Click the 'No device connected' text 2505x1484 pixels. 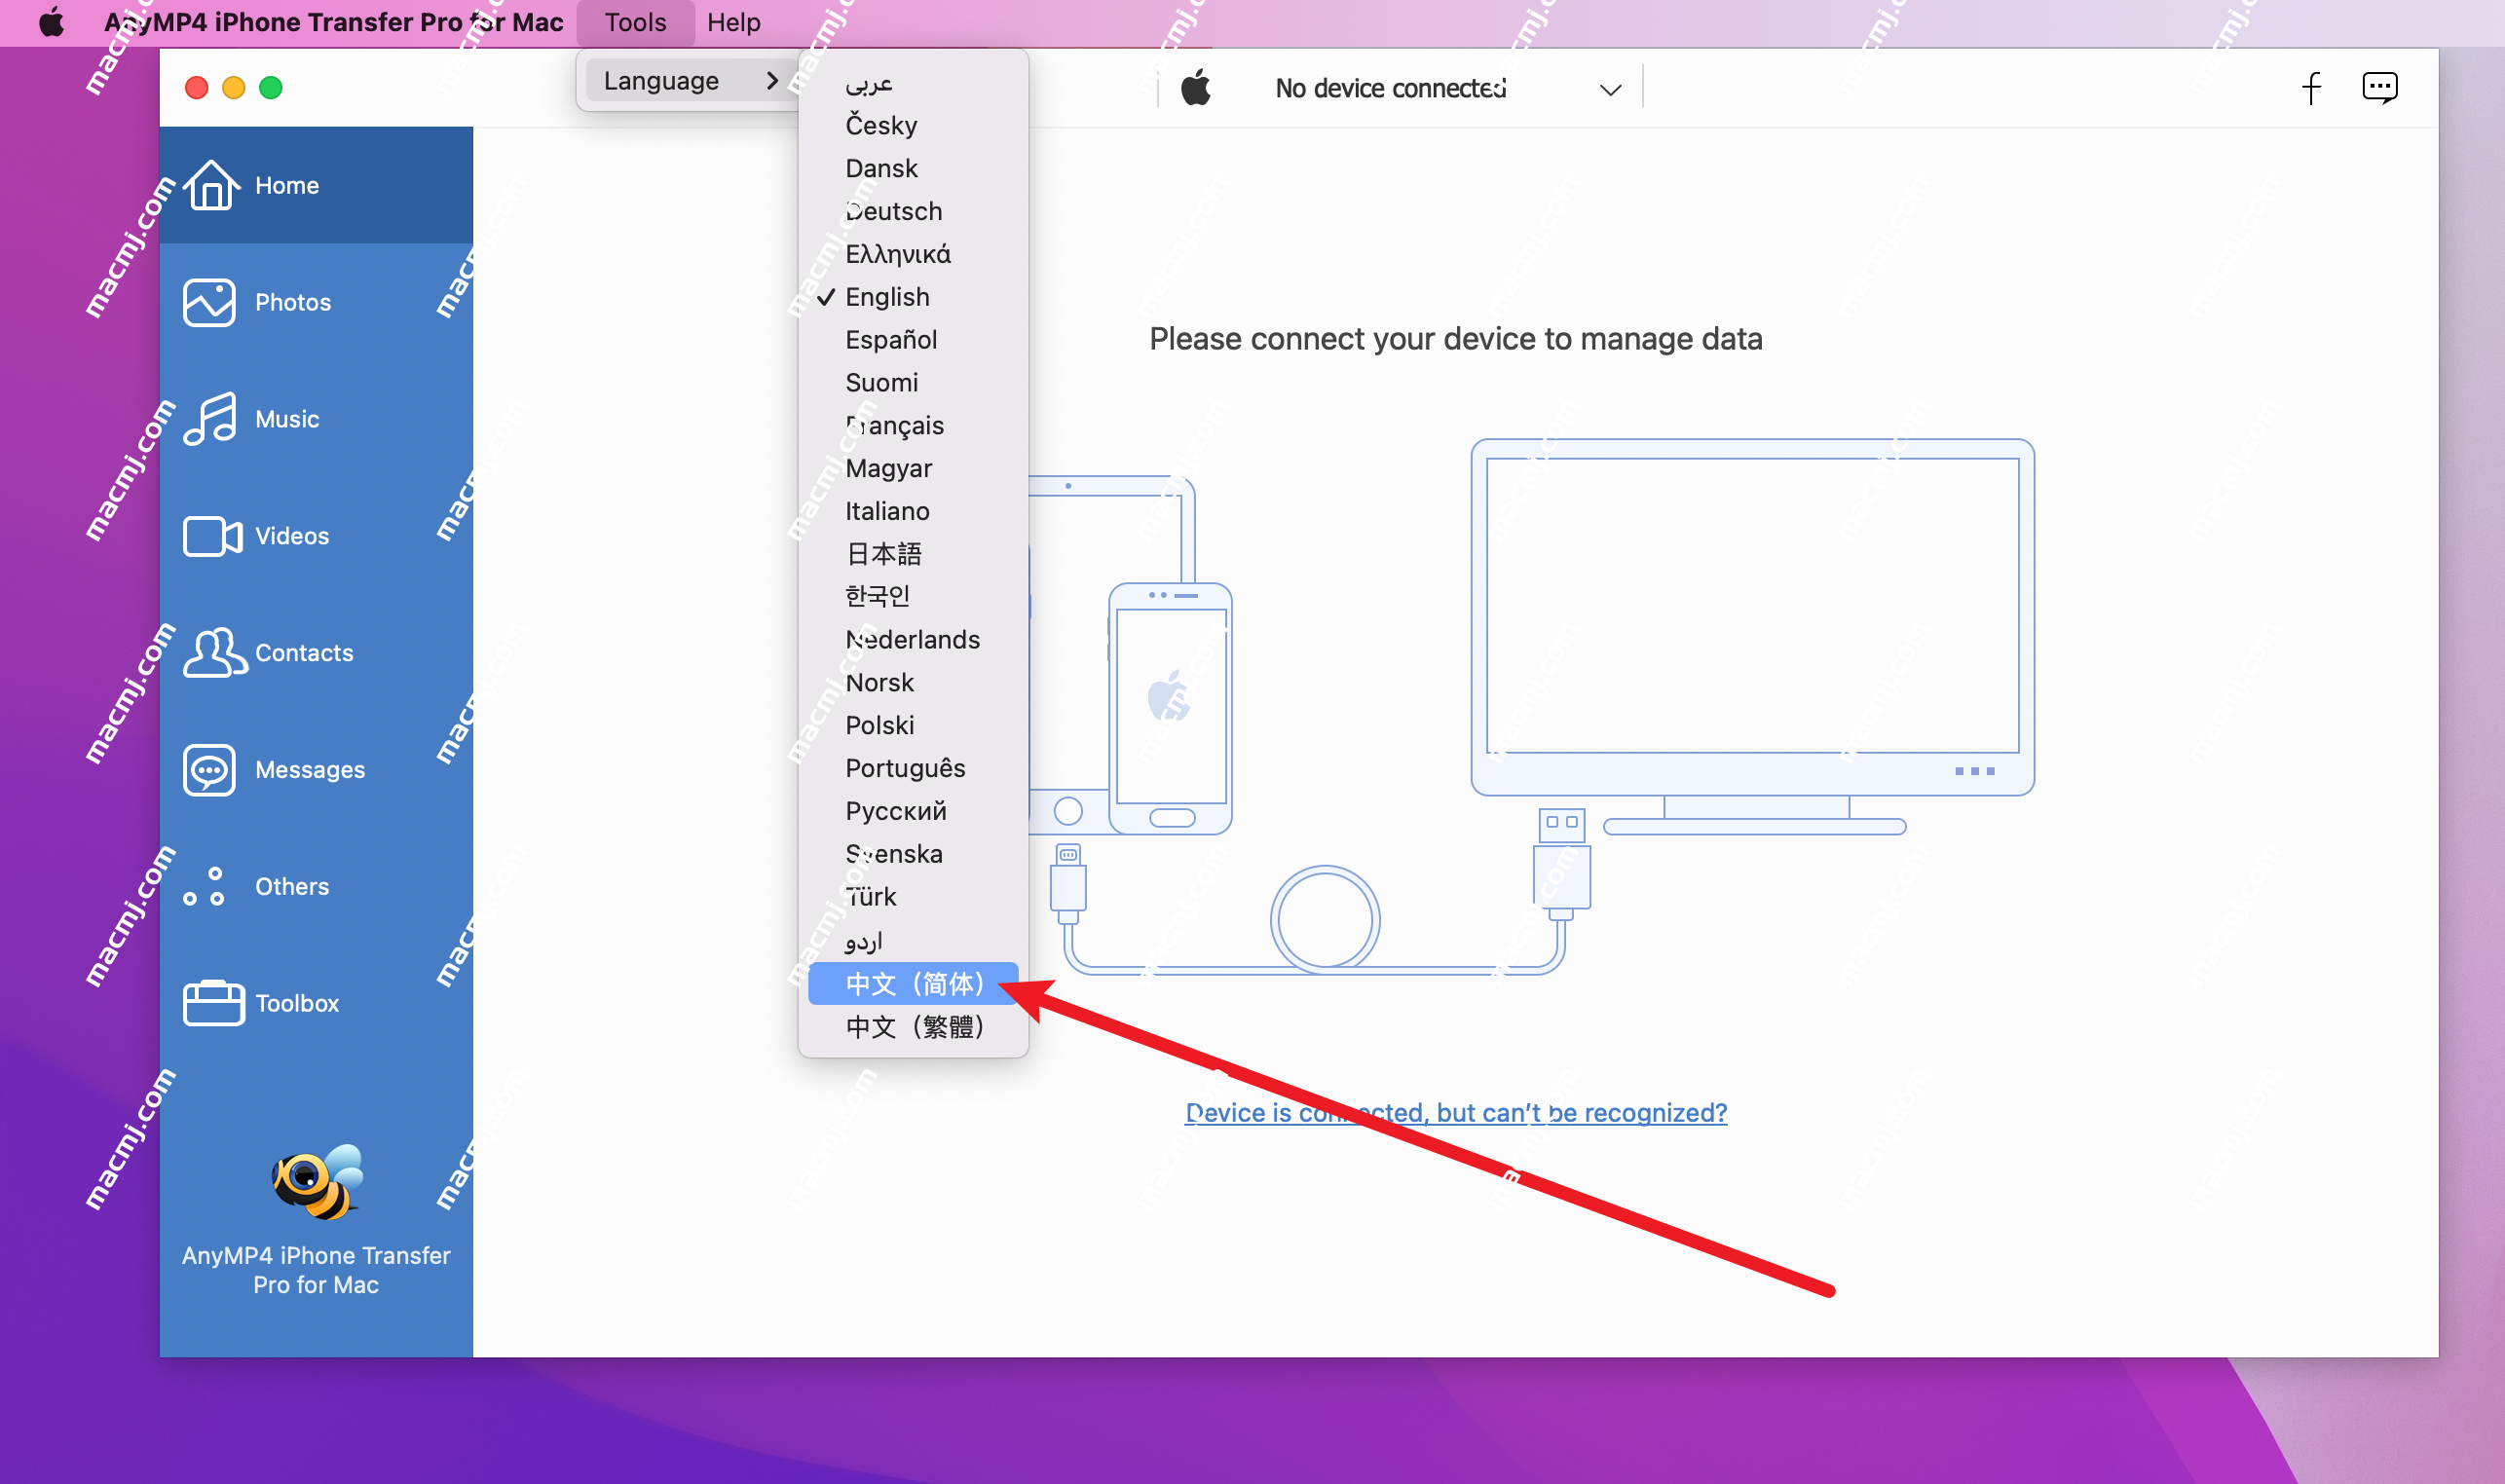pyautogui.click(x=1391, y=89)
